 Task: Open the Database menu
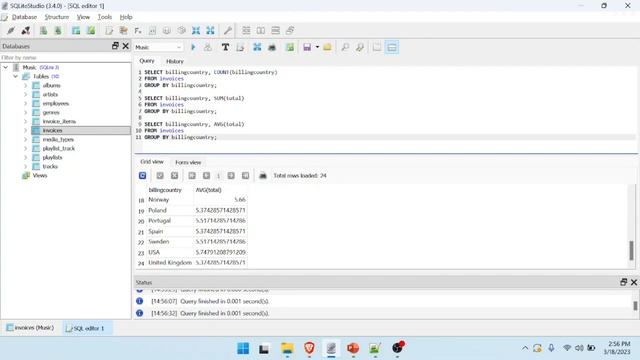click(24, 17)
